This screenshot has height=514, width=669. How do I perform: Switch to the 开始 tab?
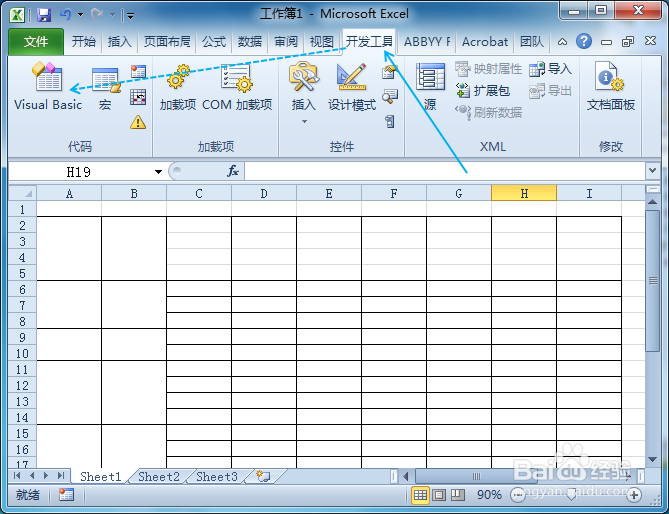click(x=84, y=41)
